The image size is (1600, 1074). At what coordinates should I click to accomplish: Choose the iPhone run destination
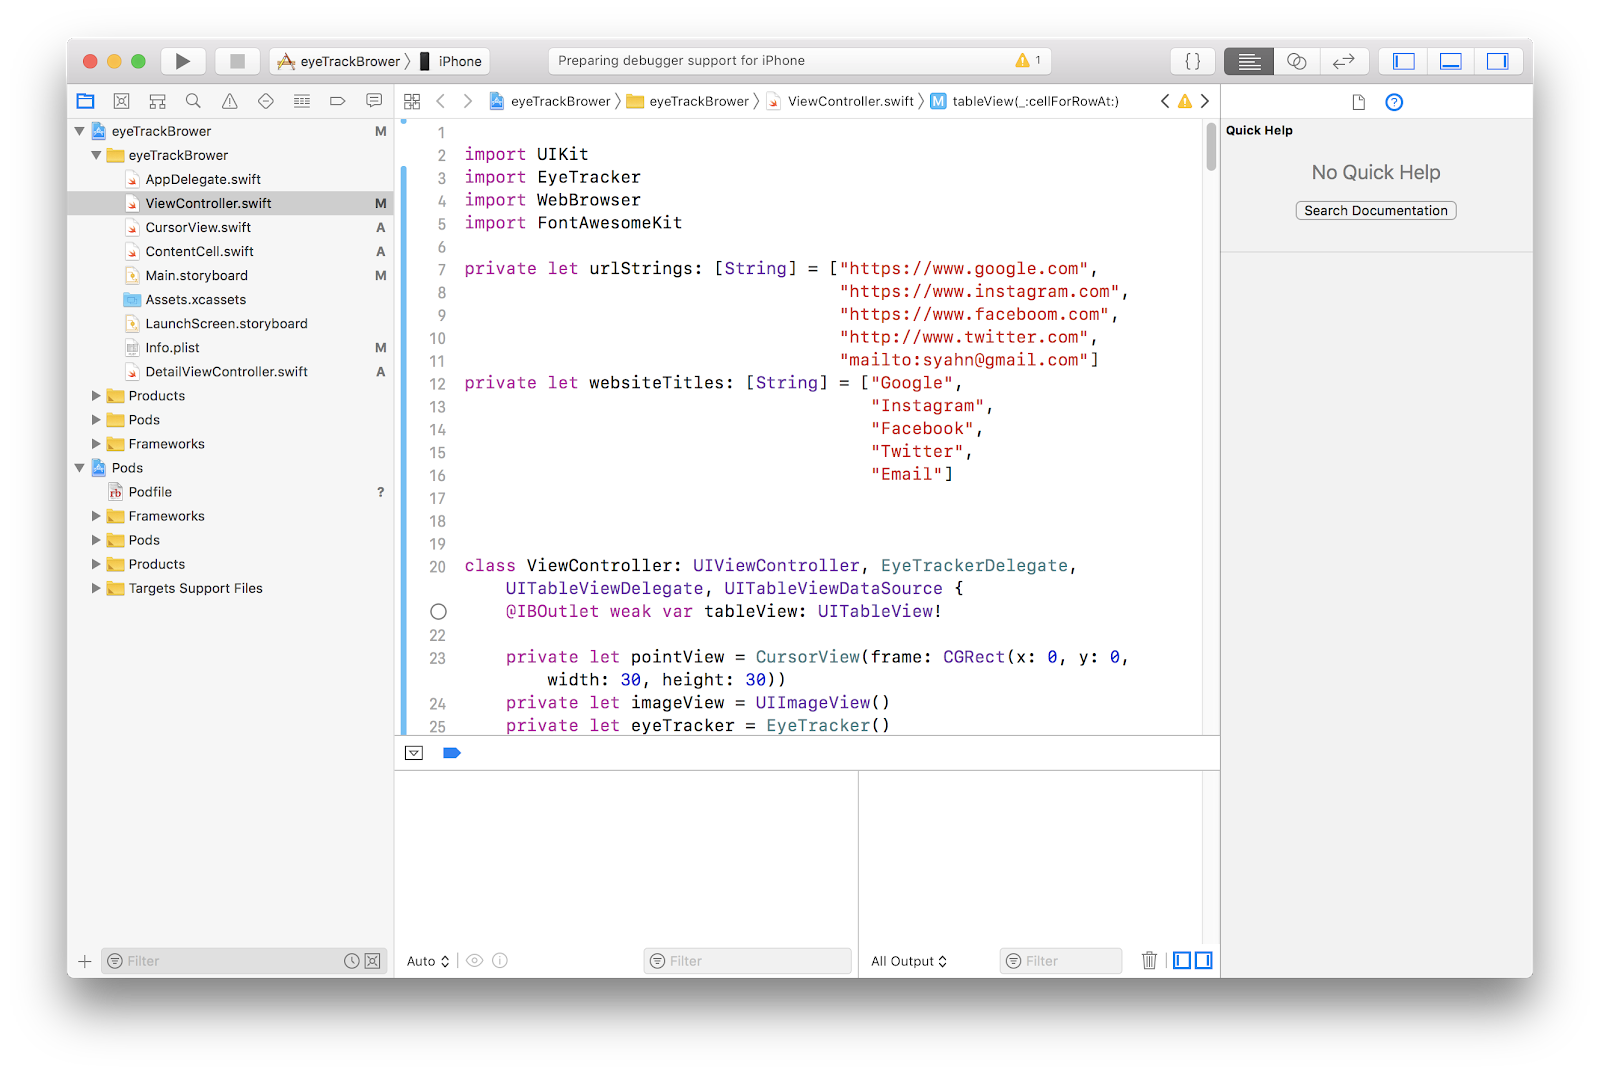451,61
